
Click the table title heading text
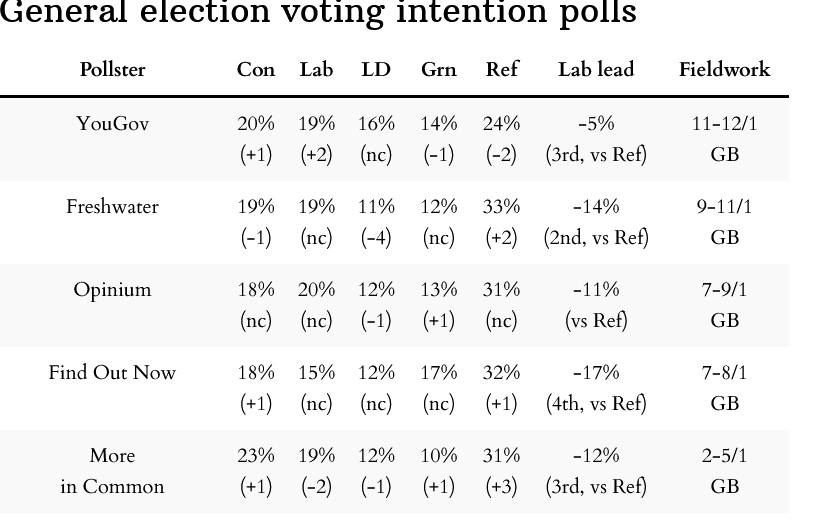(x=318, y=13)
